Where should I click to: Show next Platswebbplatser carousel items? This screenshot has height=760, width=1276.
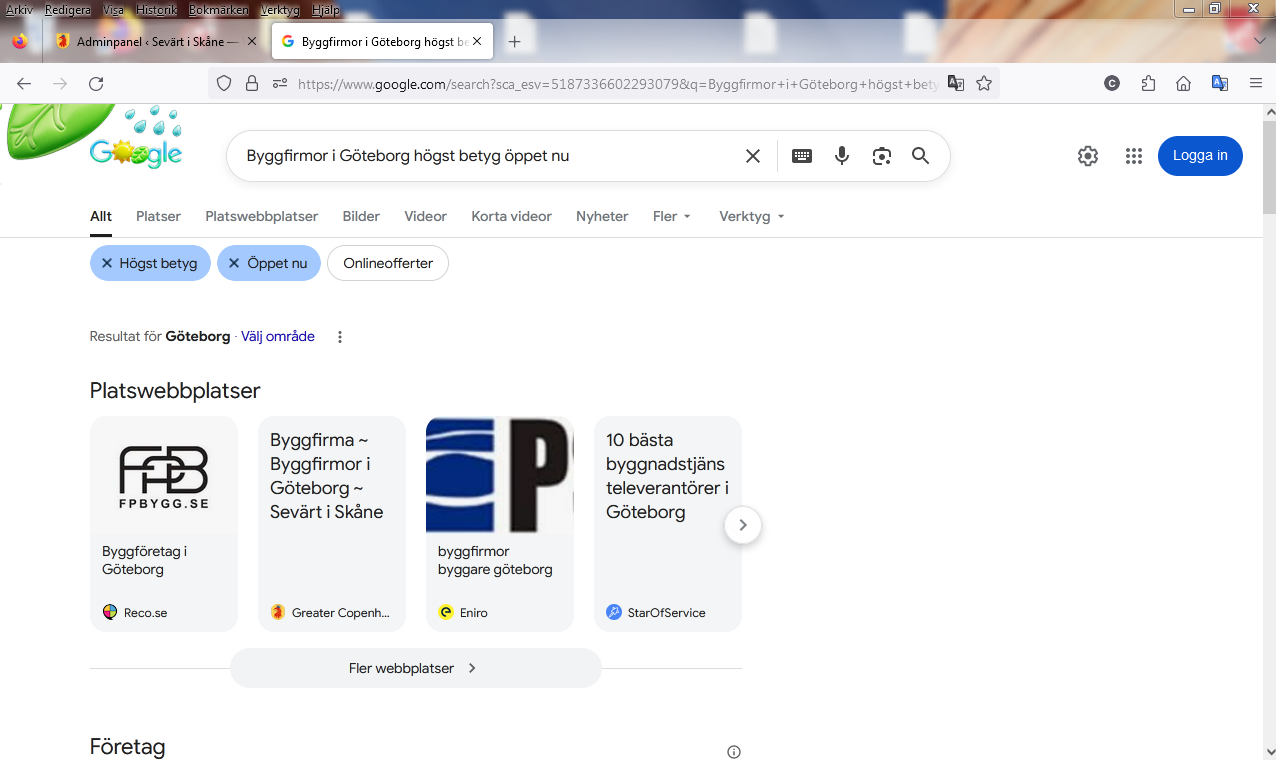pyautogui.click(x=743, y=525)
